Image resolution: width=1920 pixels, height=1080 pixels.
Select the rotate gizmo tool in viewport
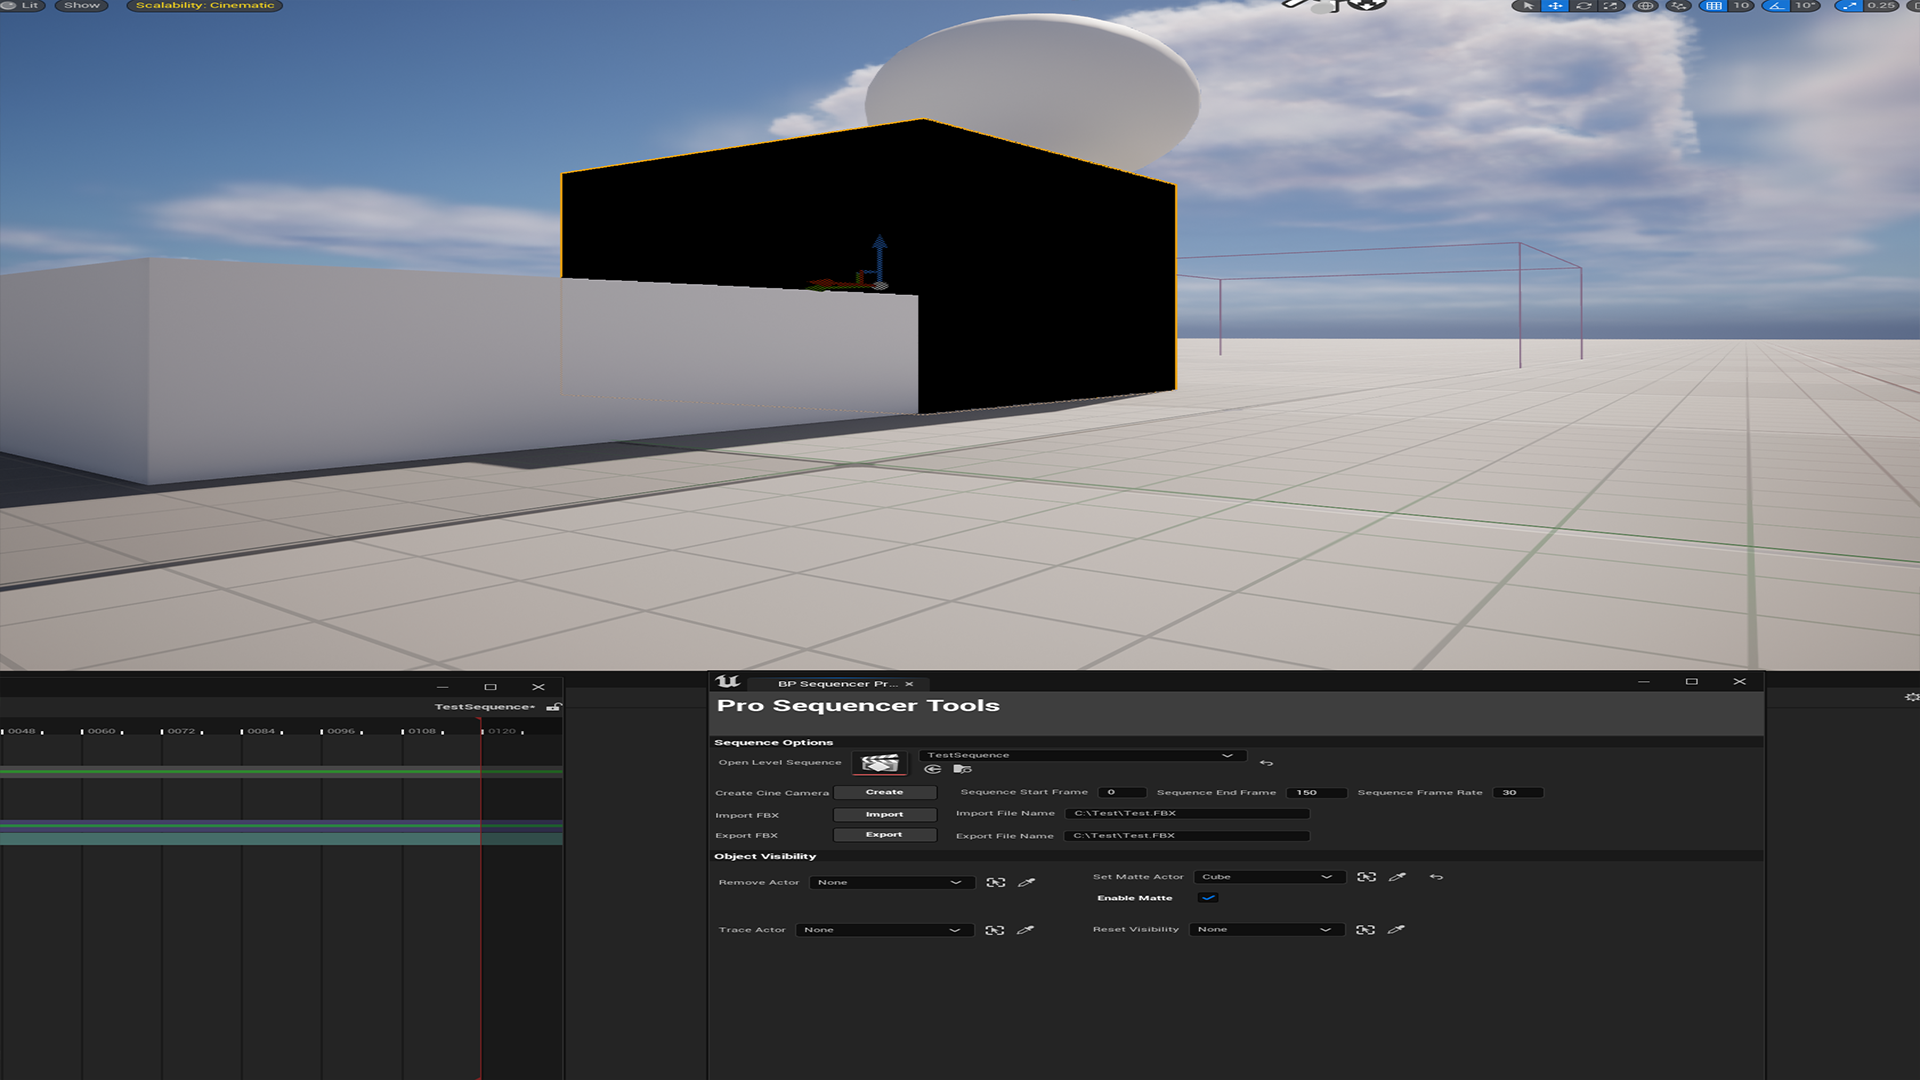1583,6
